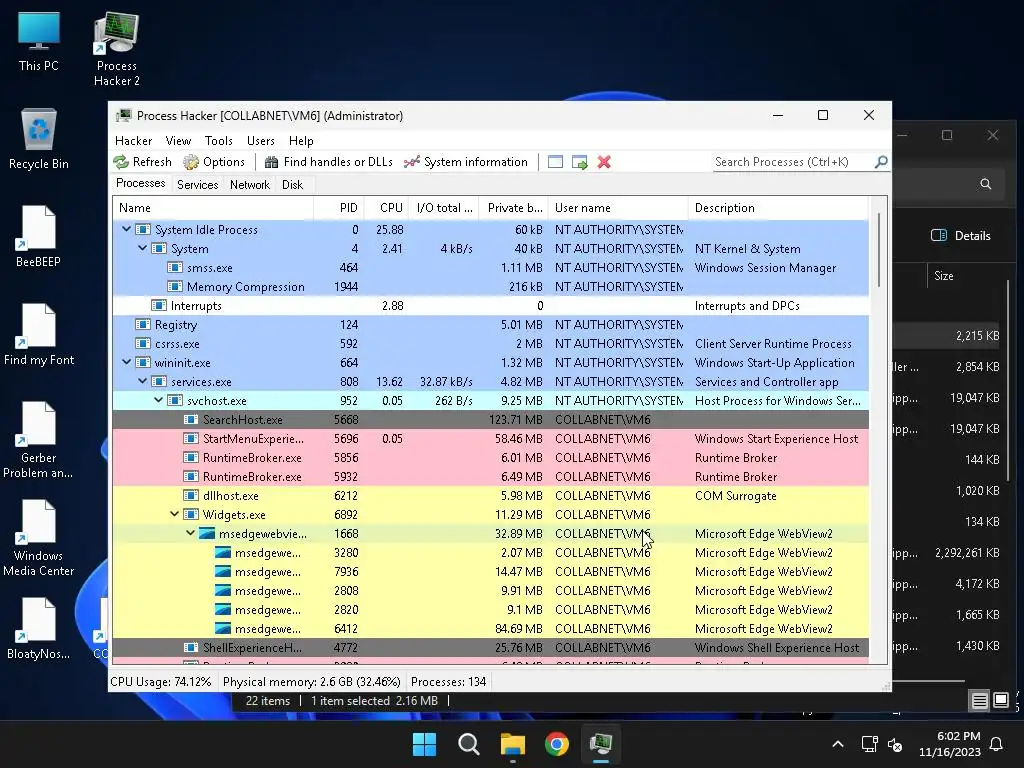
Task: Select the csrss.exe process row
Action: click(490, 344)
